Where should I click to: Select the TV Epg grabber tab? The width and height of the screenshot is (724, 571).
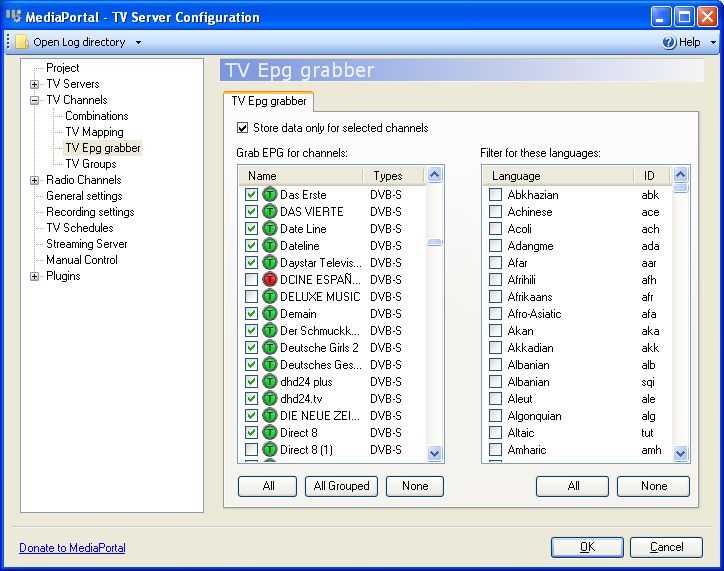268,101
